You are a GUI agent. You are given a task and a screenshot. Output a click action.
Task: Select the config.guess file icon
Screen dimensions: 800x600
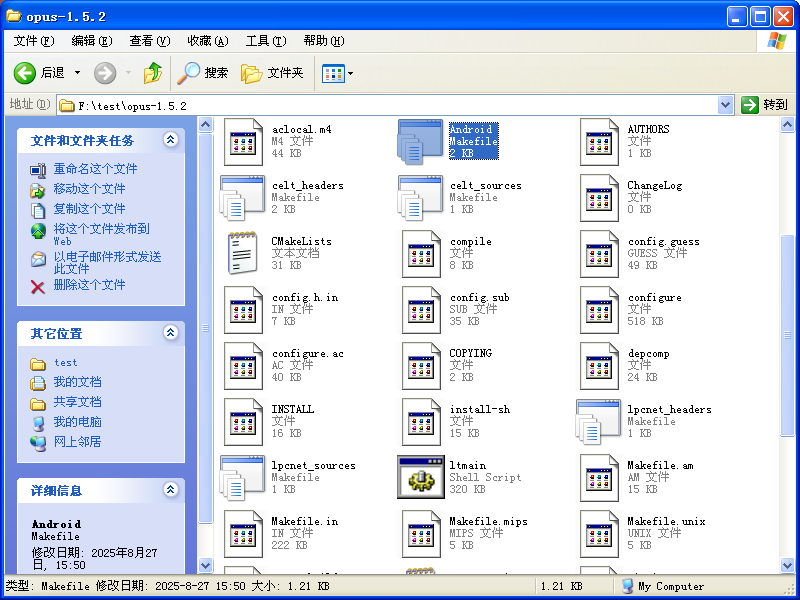[599, 254]
